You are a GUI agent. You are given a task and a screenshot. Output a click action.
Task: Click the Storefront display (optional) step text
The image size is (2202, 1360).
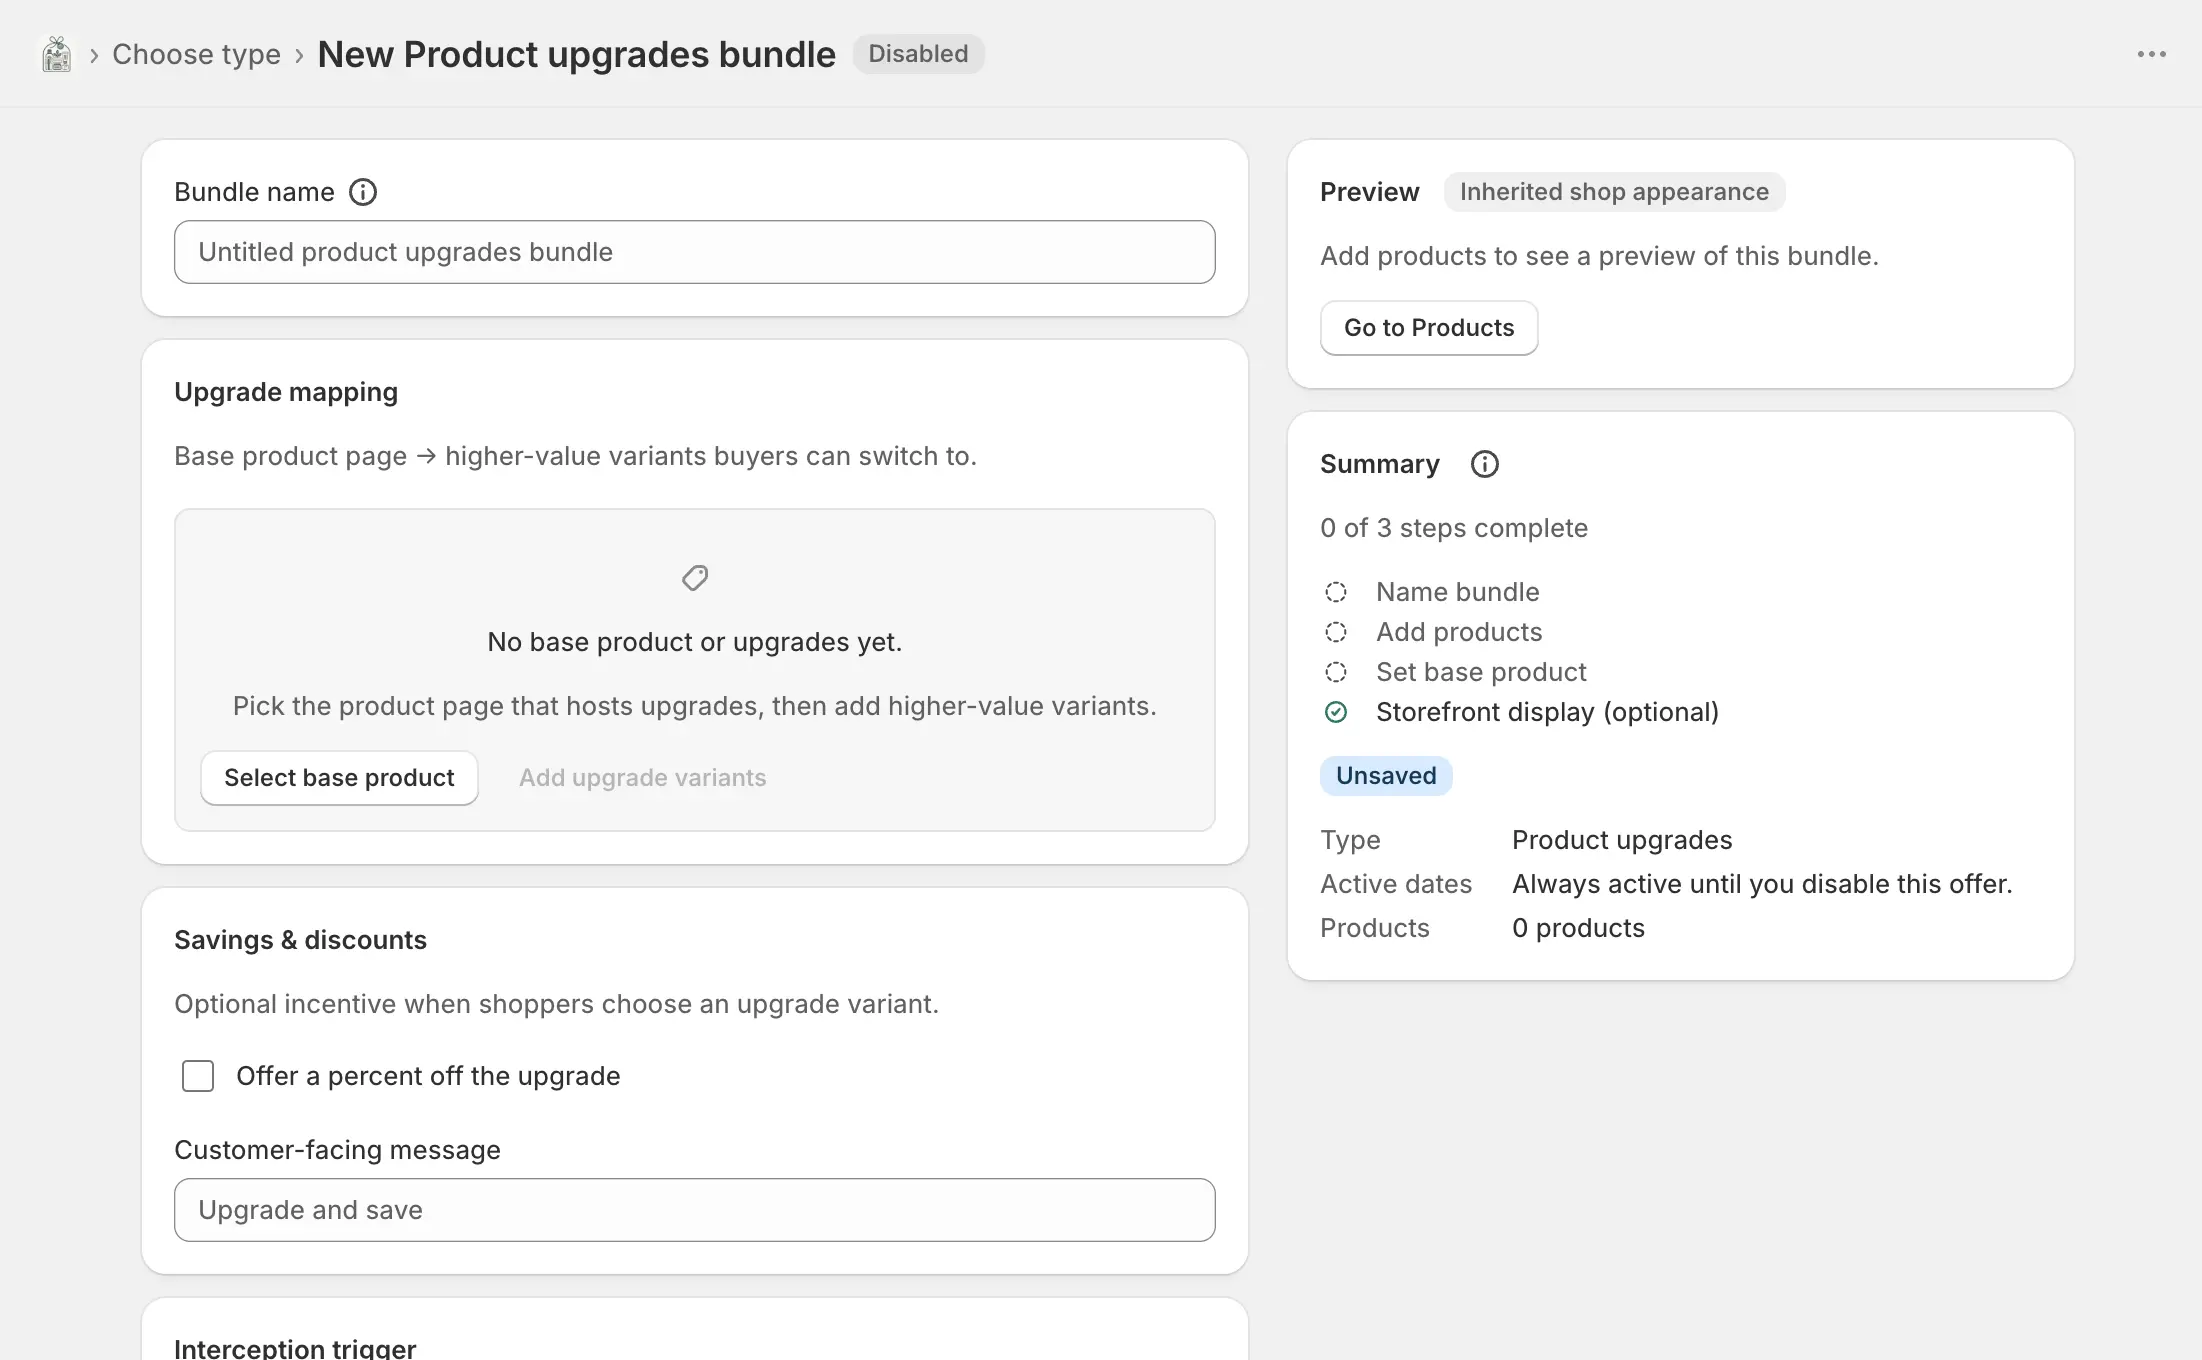coord(1547,712)
